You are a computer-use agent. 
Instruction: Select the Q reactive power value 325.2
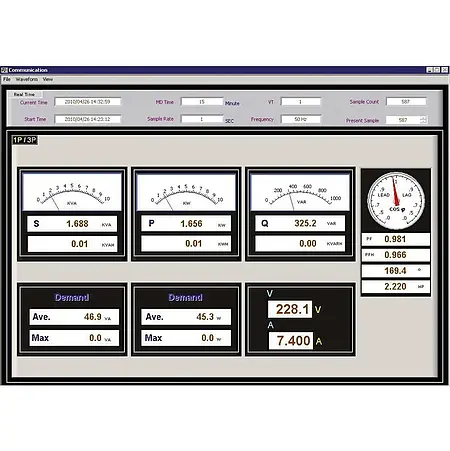[305, 223]
